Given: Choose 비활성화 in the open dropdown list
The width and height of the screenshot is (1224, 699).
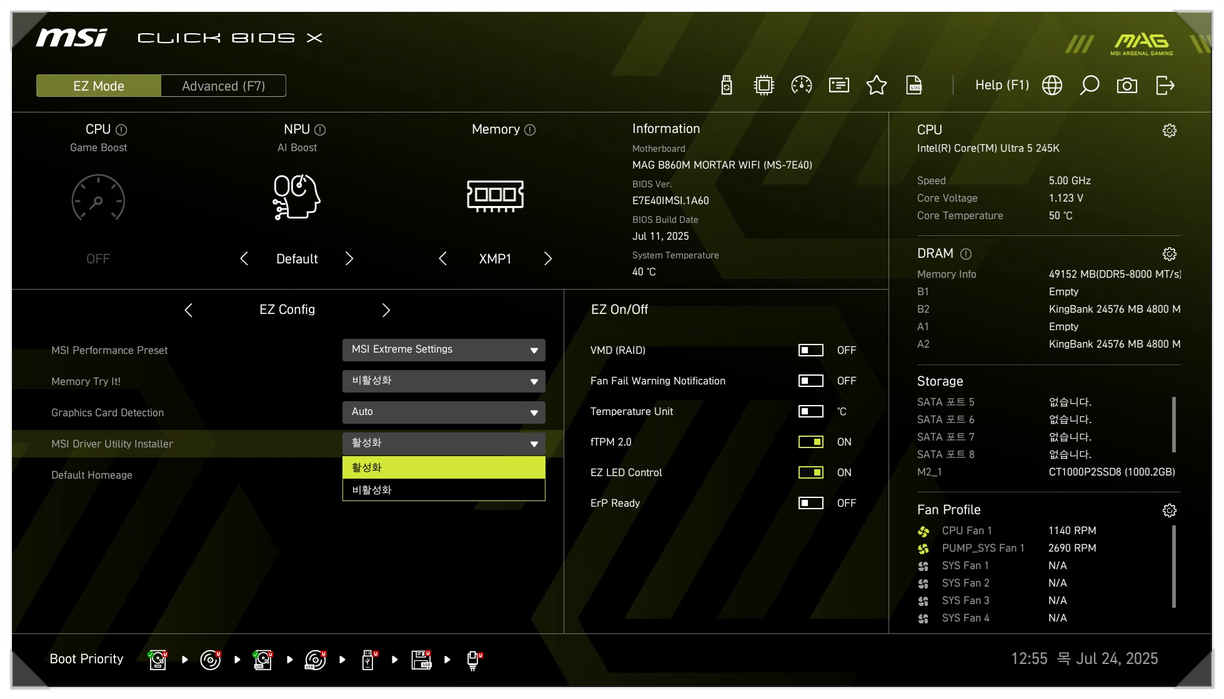Looking at the screenshot, I should pyautogui.click(x=443, y=490).
